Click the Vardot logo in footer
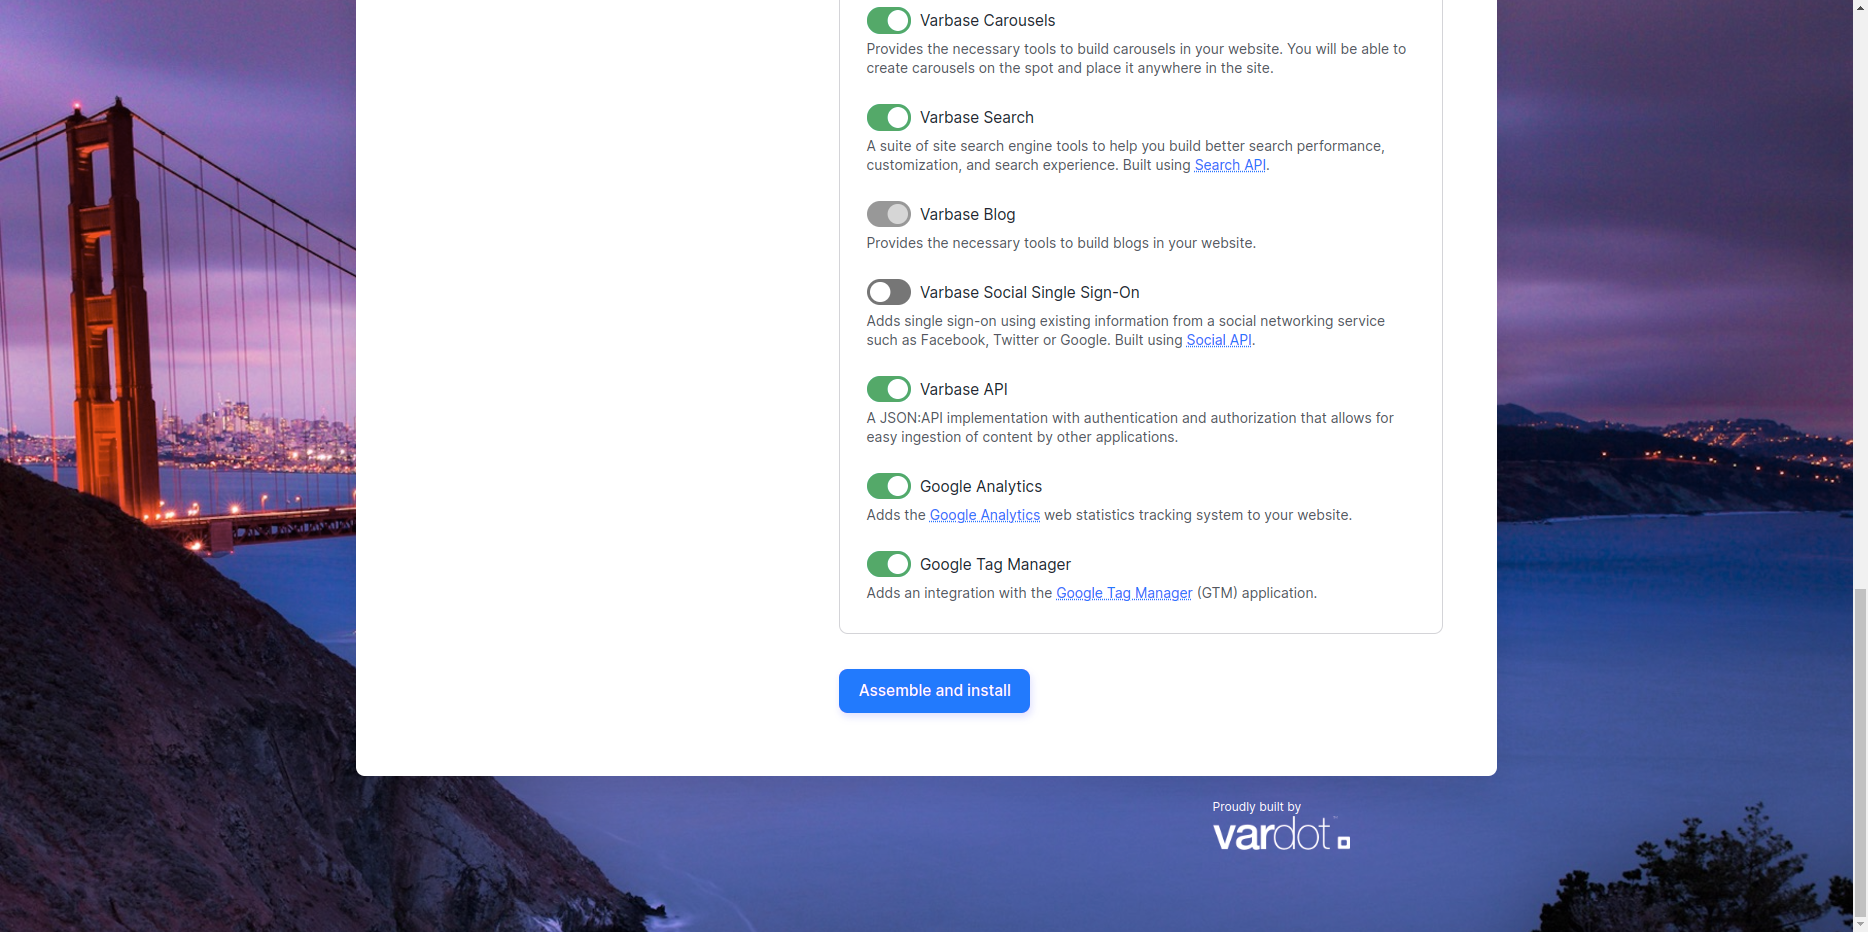Screen dimensions: 1868x932 1281,834
